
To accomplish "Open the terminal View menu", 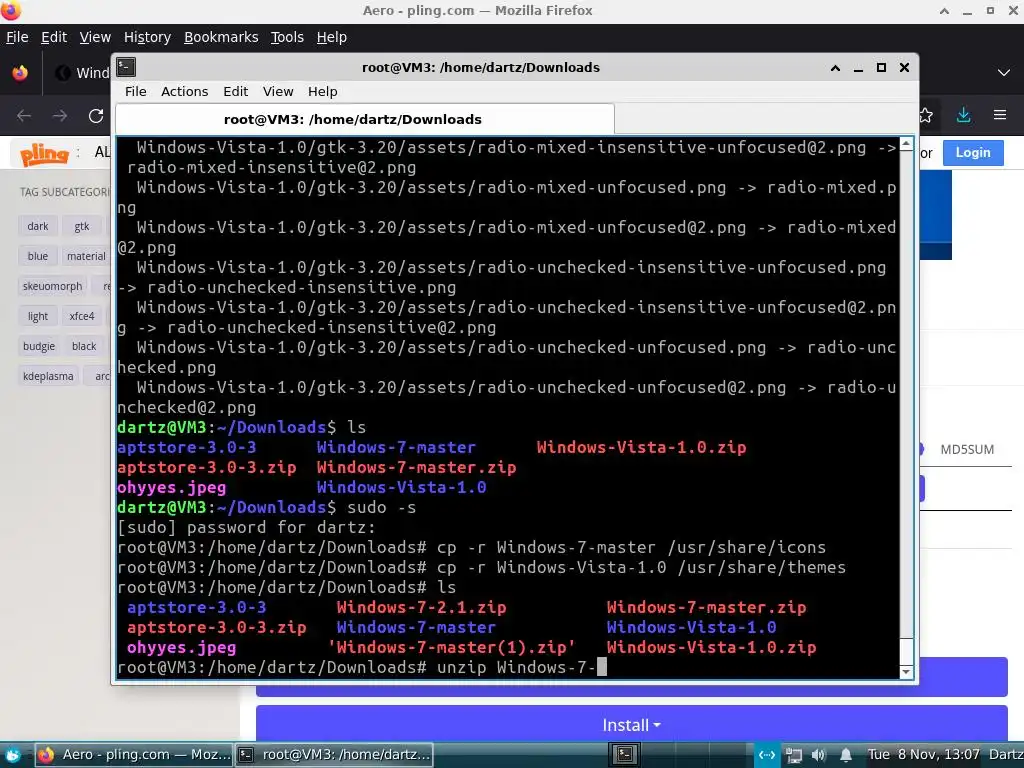I will [278, 91].
